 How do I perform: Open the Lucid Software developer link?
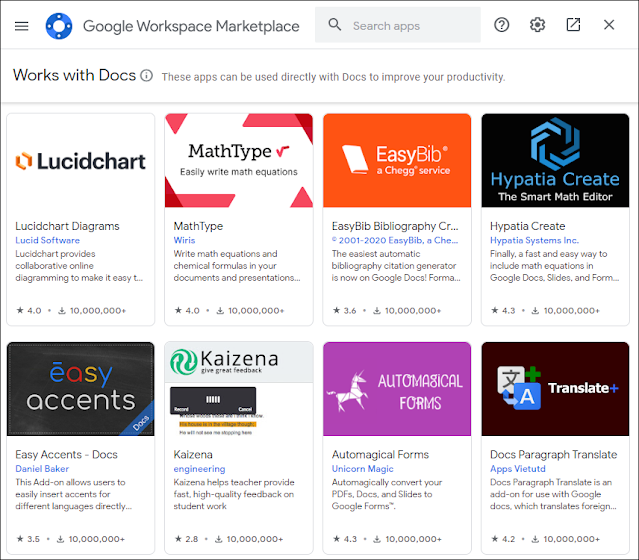pos(47,240)
